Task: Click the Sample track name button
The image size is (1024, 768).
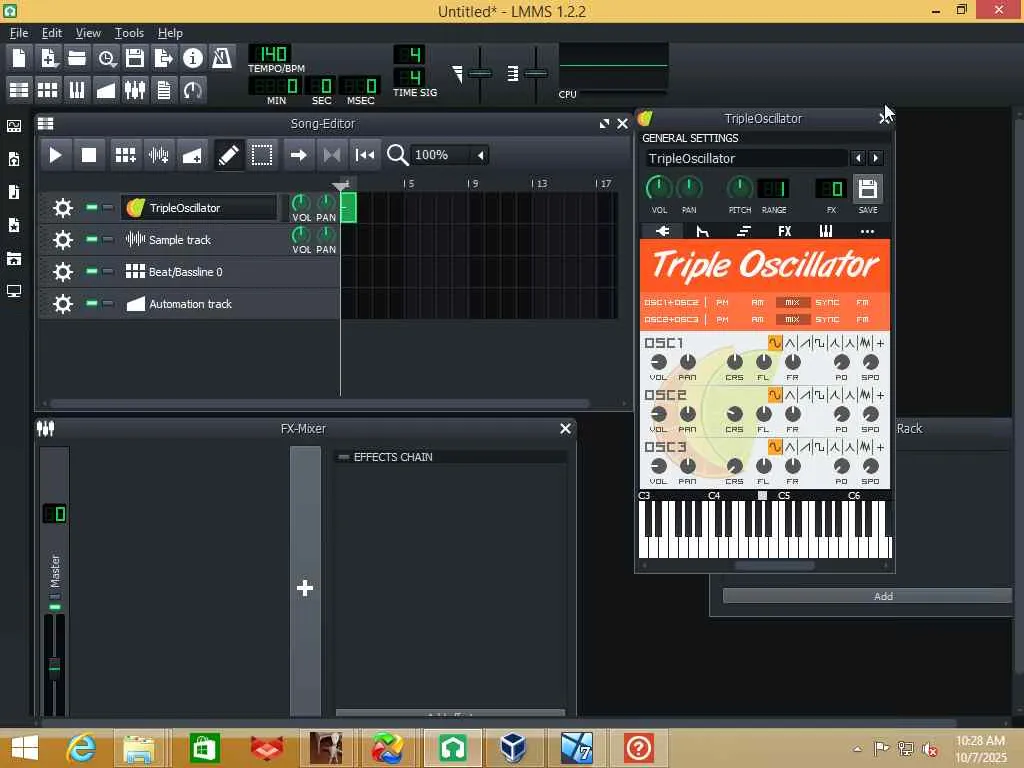Action: point(199,240)
